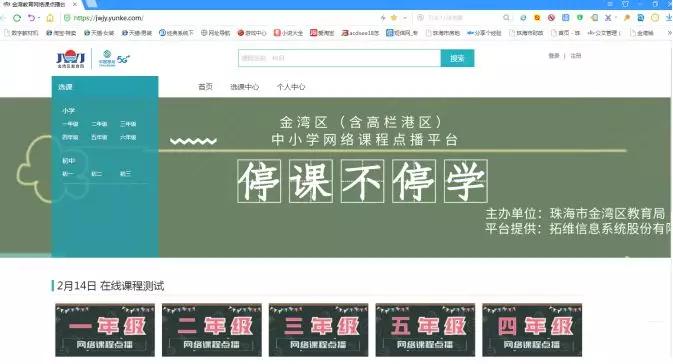
Task: Click the undo/restore page icon
Action: [x=31, y=18]
